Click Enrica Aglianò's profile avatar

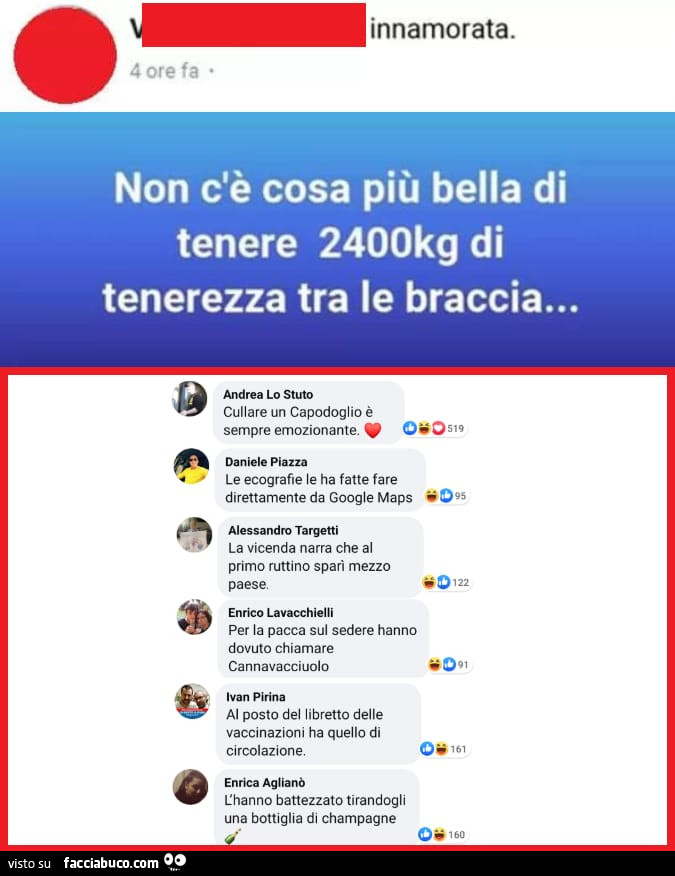tap(191, 787)
